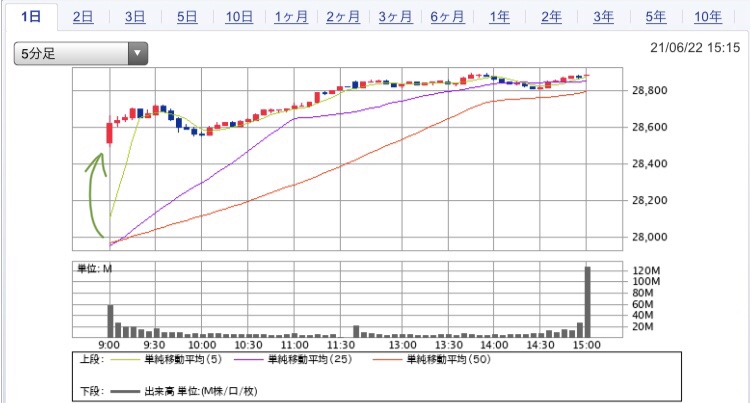The height and width of the screenshot is (403, 750).
Task: Open the 10日 period tab
Action: (239, 17)
